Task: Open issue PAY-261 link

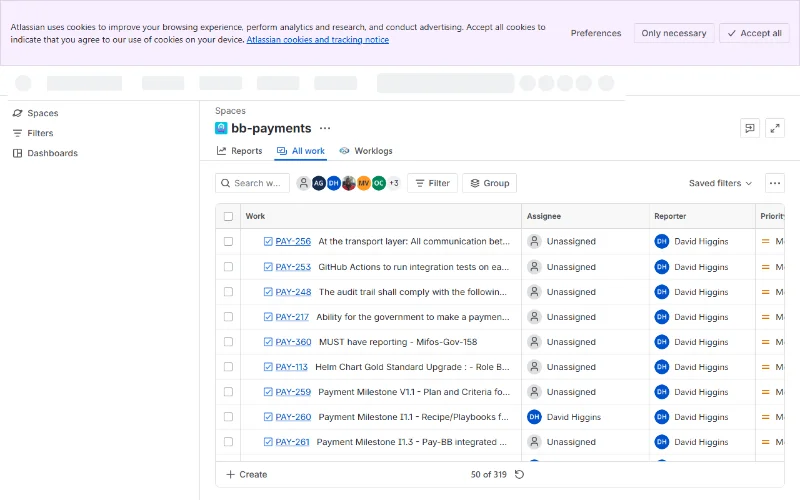Action: tap(292, 442)
